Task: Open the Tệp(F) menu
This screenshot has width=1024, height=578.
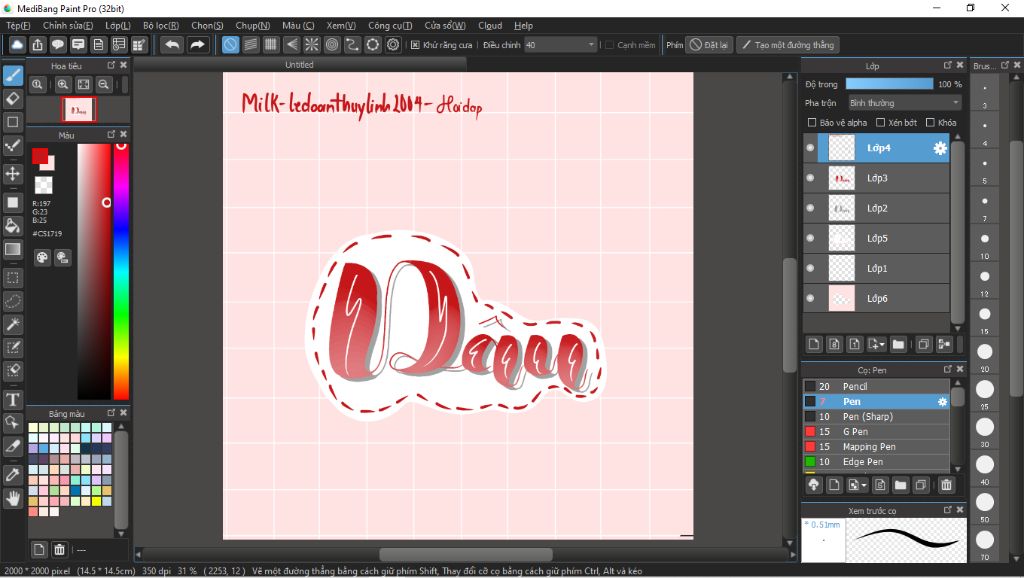Action: [18, 25]
